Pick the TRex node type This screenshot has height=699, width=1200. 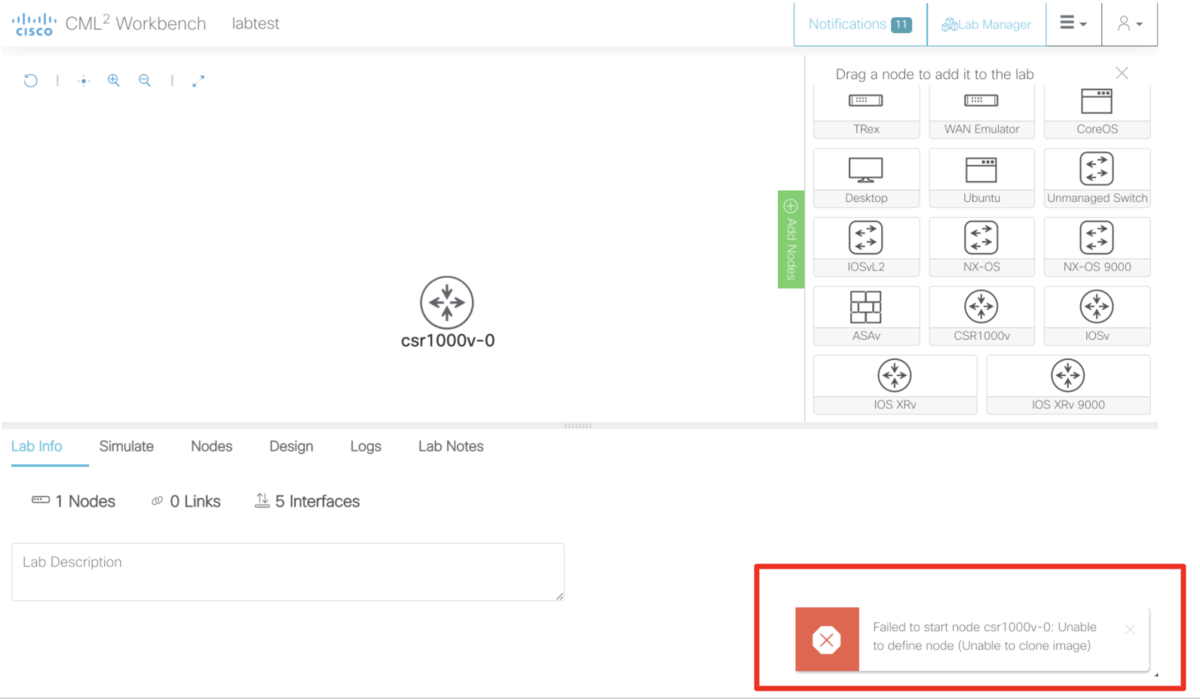click(866, 112)
